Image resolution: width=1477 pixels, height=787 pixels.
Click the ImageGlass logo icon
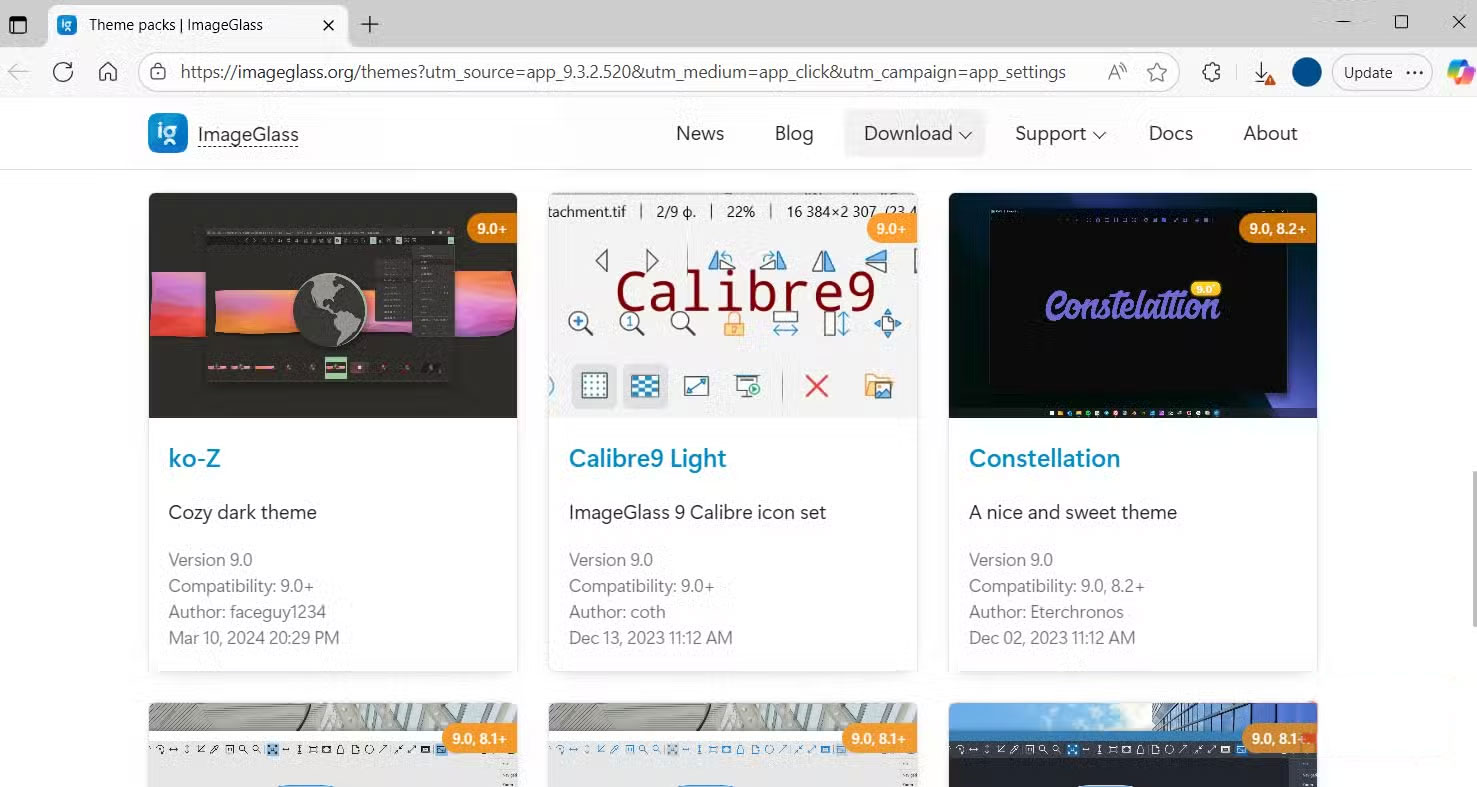tap(167, 132)
